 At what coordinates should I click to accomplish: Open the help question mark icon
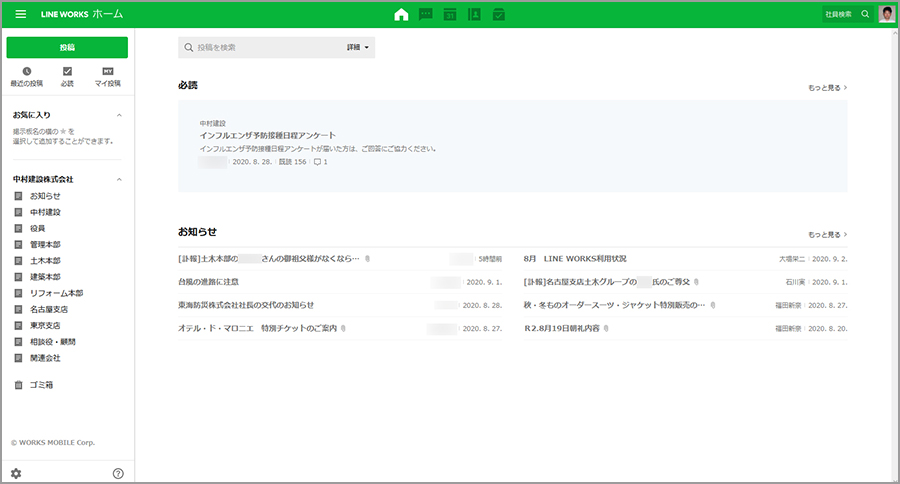tap(118, 473)
